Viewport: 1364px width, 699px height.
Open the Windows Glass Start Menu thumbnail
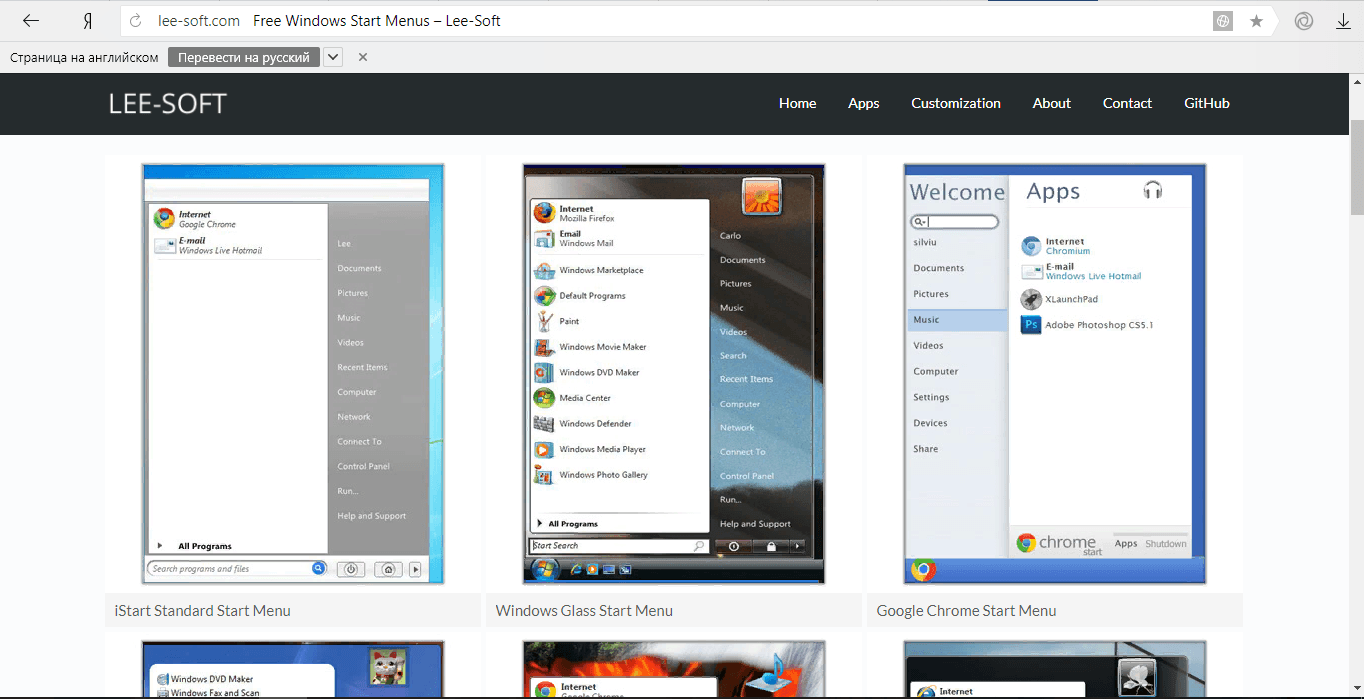[x=674, y=374]
